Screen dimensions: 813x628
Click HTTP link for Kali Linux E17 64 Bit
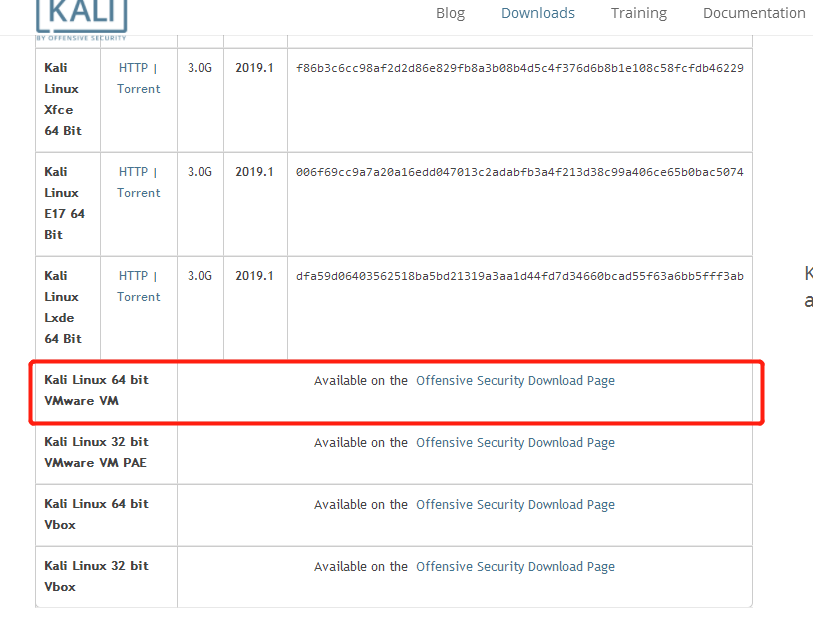pyautogui.click(x=133, y=172)
